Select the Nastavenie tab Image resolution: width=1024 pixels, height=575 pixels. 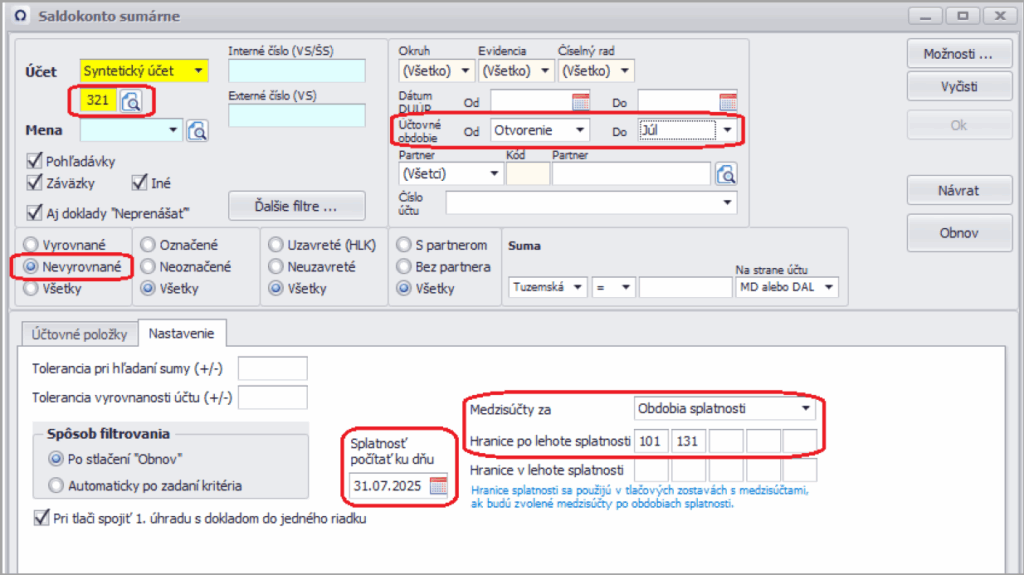(x=183, y=332)
